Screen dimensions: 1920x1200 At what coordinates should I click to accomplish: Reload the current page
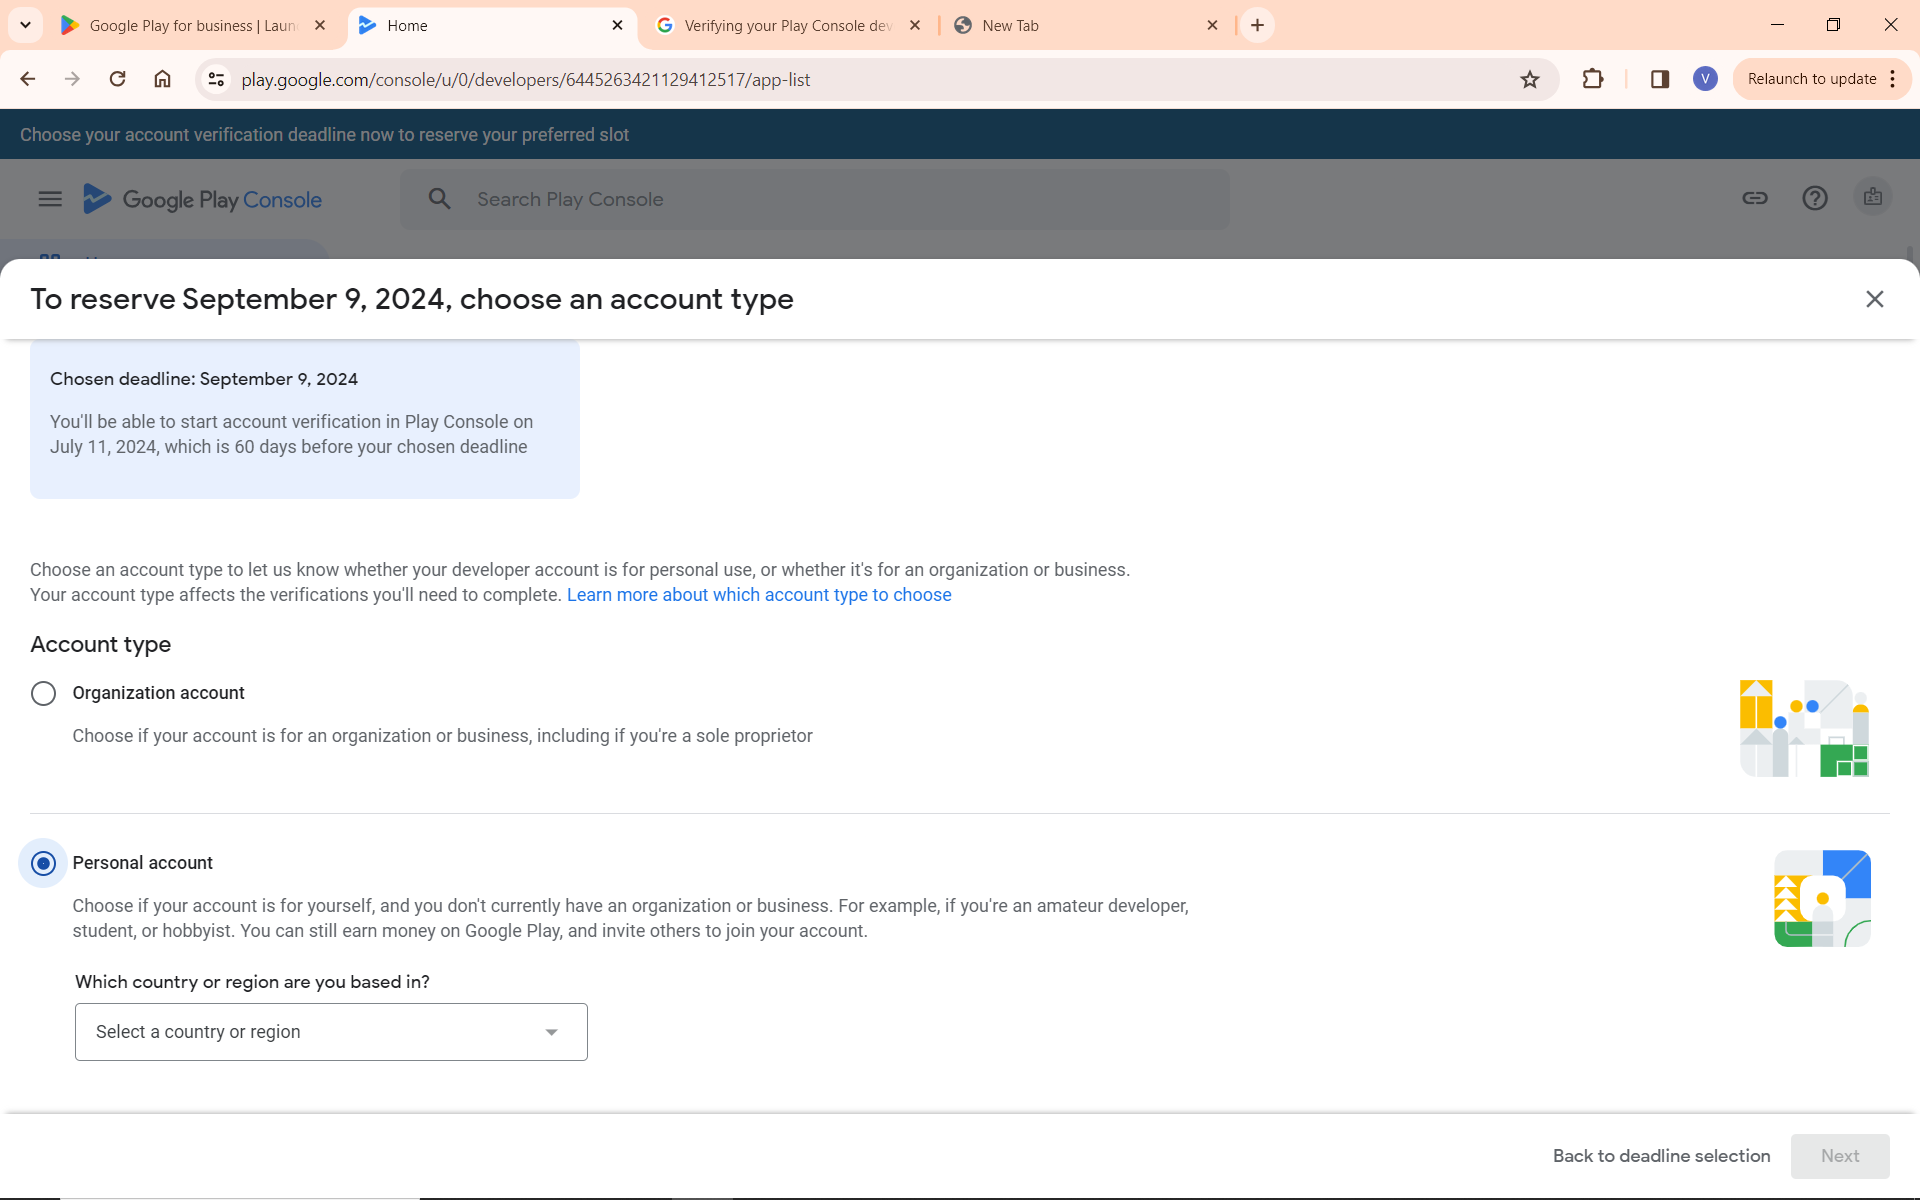point(117,79)
